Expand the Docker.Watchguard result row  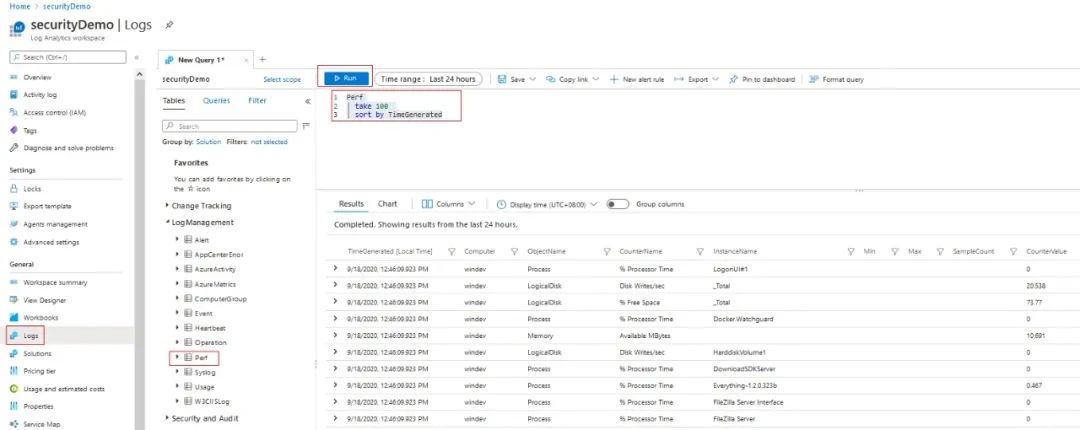pyautogui.click(x=336, y=319)
